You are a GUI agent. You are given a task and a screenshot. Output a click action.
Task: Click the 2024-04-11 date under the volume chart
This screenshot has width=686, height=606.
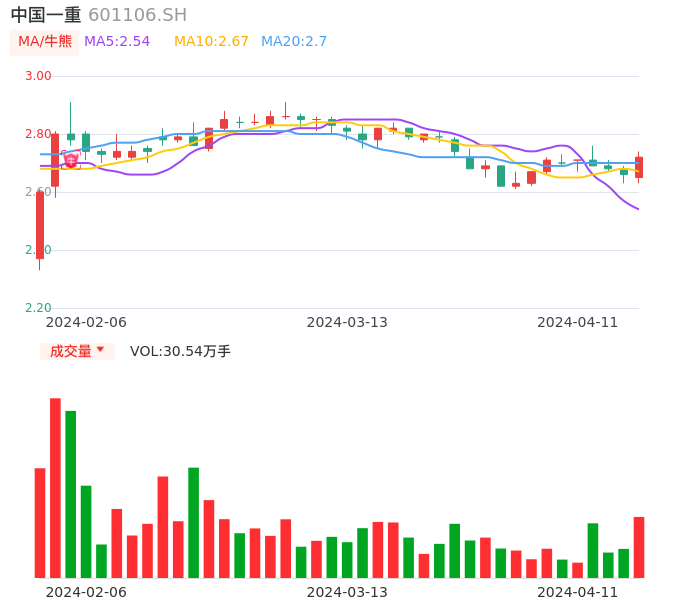(x=578, y=592)
